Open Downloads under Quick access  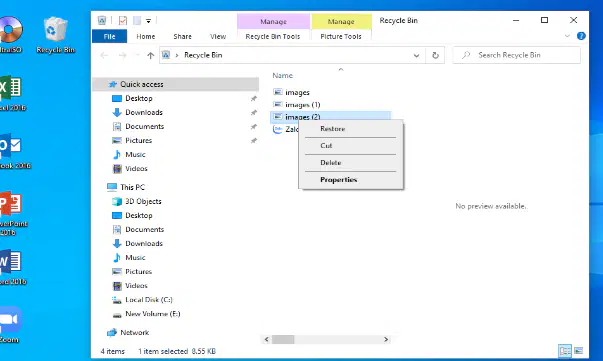click(x=143, y=112)
